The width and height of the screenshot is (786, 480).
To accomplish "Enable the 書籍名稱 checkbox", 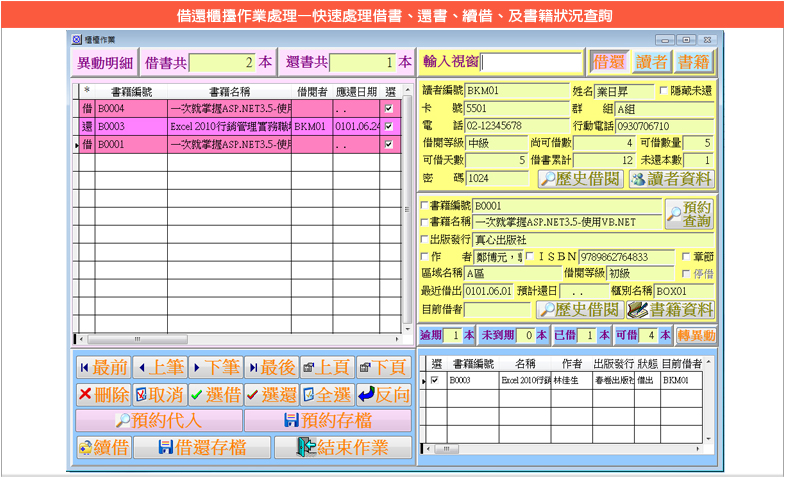I will click(x=425, y=222).
